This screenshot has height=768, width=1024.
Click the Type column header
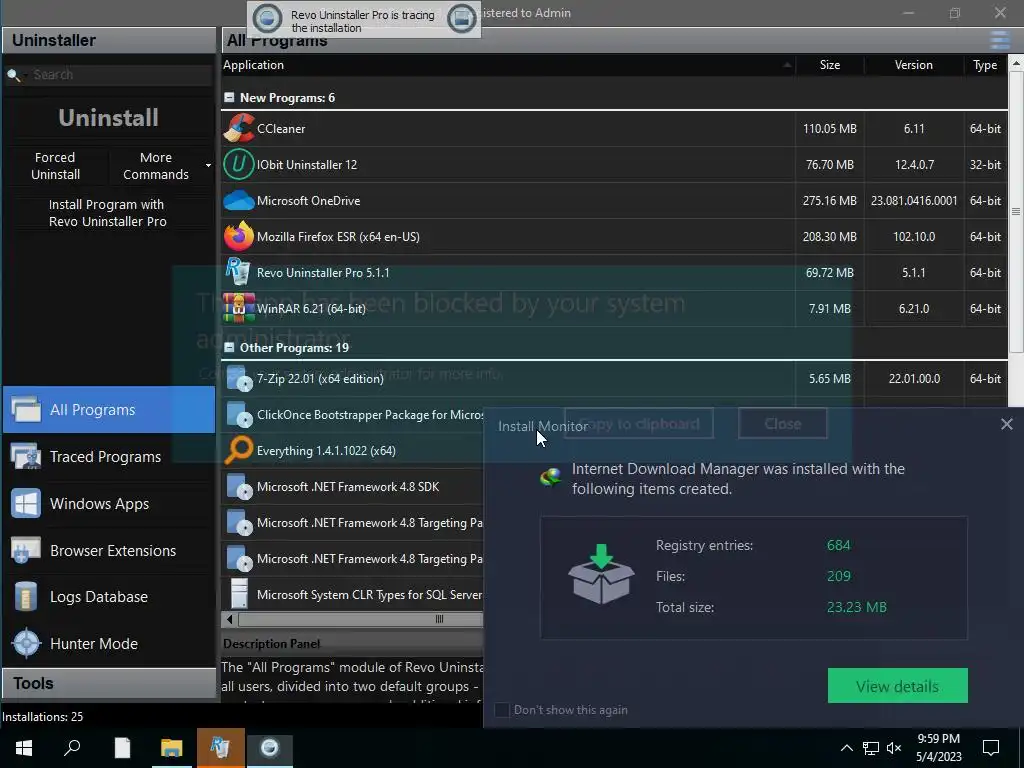(x=985, y=65)
